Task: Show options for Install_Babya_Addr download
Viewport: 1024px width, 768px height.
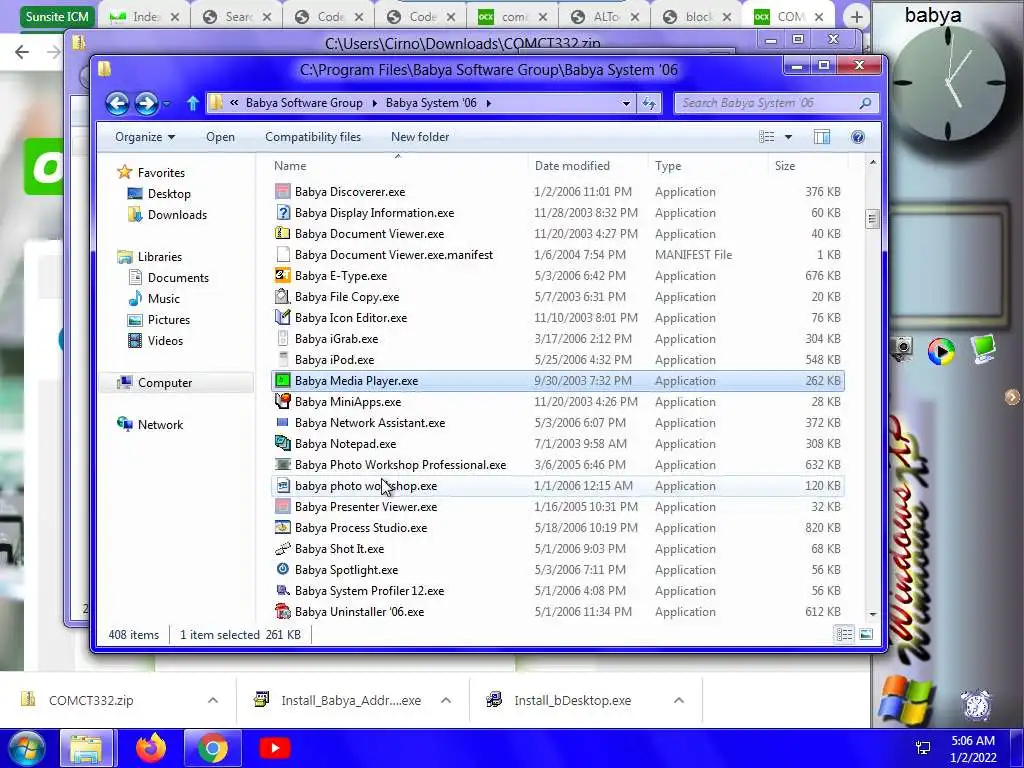Action: click(x=446, y=700)
